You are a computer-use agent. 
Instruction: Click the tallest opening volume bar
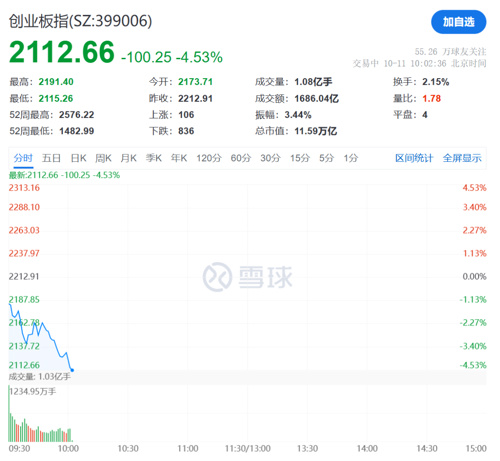tap(9, 413)
